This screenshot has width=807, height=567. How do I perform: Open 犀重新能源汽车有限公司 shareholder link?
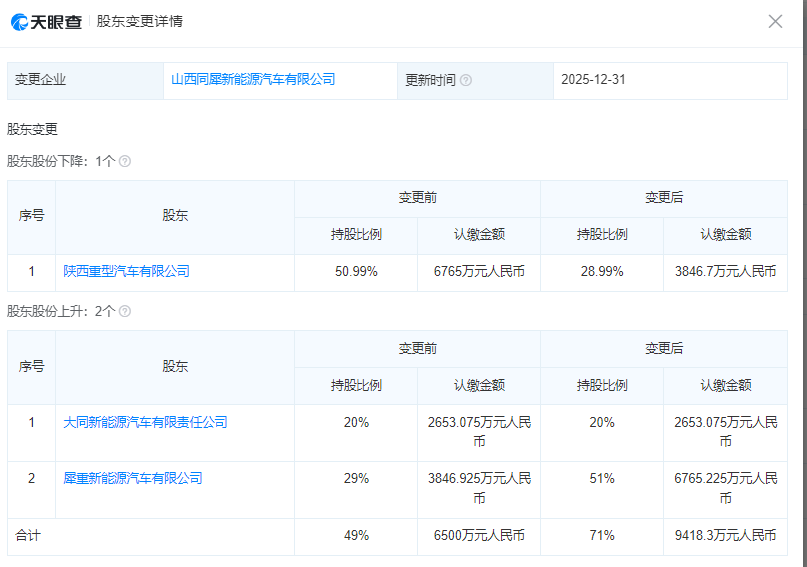[x=133, y=478]
